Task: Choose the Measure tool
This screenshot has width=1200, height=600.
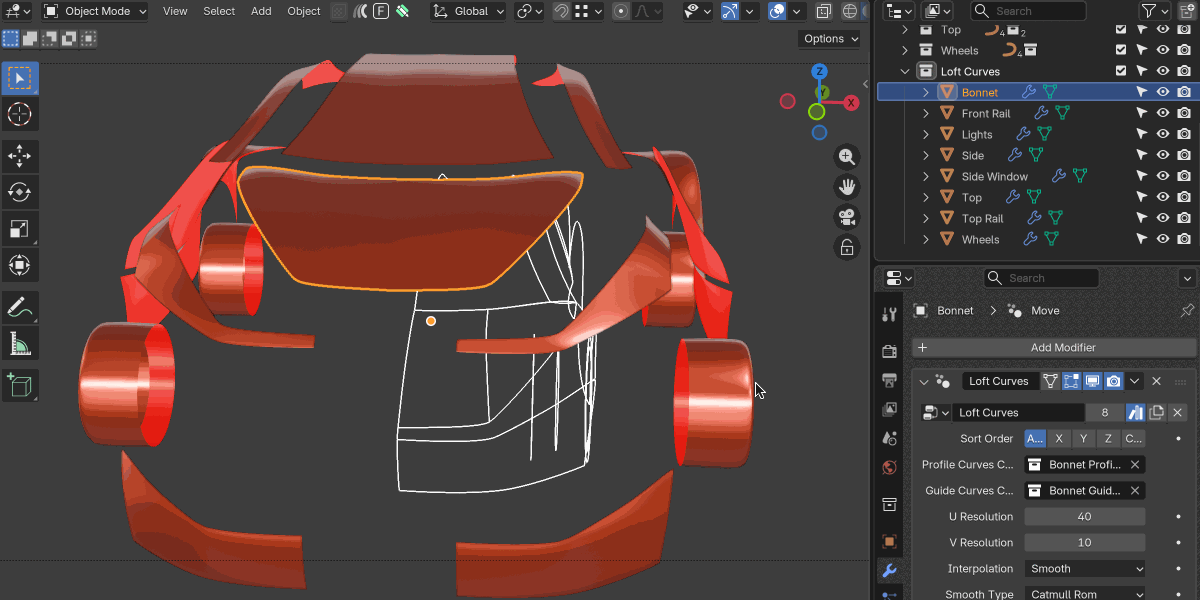Action: [19, 345]
